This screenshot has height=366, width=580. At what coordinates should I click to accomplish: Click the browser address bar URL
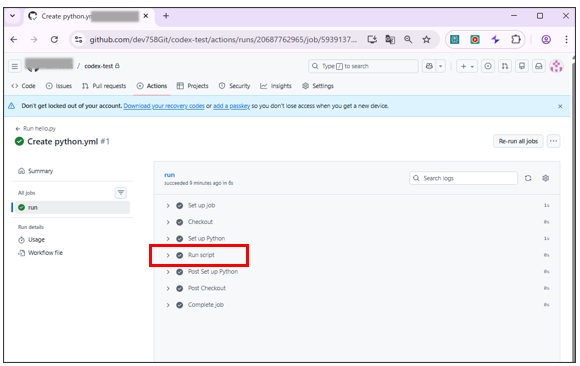[223, 40]
